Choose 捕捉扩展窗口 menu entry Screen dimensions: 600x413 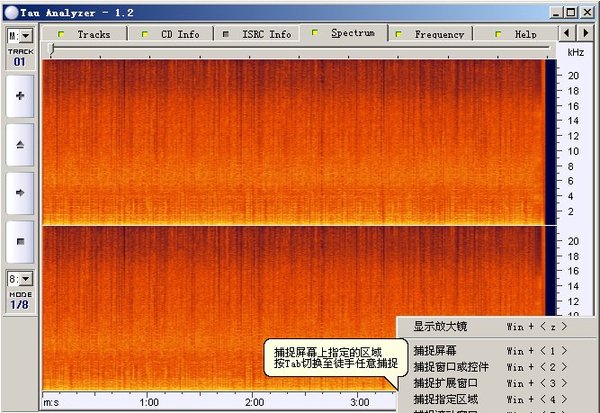(x=498, y=383)
